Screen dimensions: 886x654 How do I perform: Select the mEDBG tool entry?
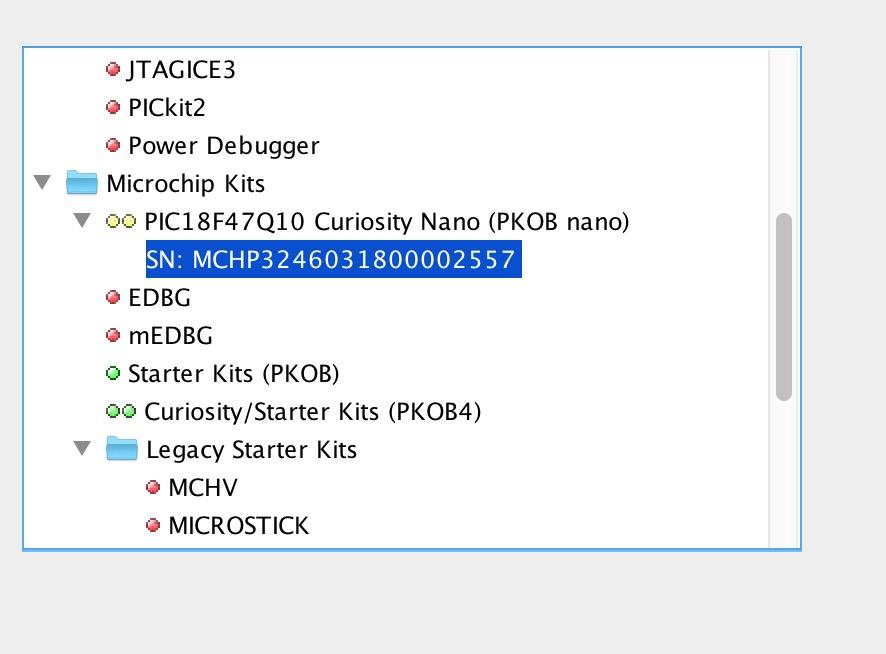click(170, 336)
